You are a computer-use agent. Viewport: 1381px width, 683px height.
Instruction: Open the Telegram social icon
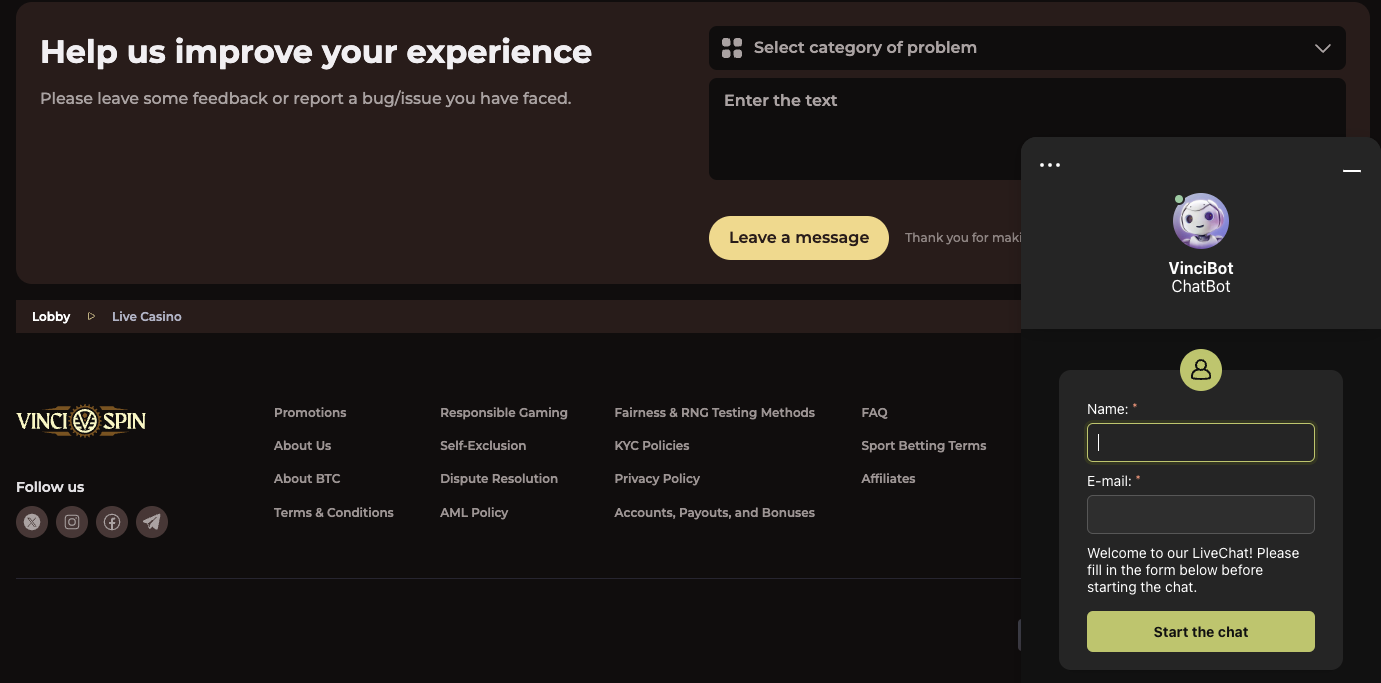(x=152, y=522)
